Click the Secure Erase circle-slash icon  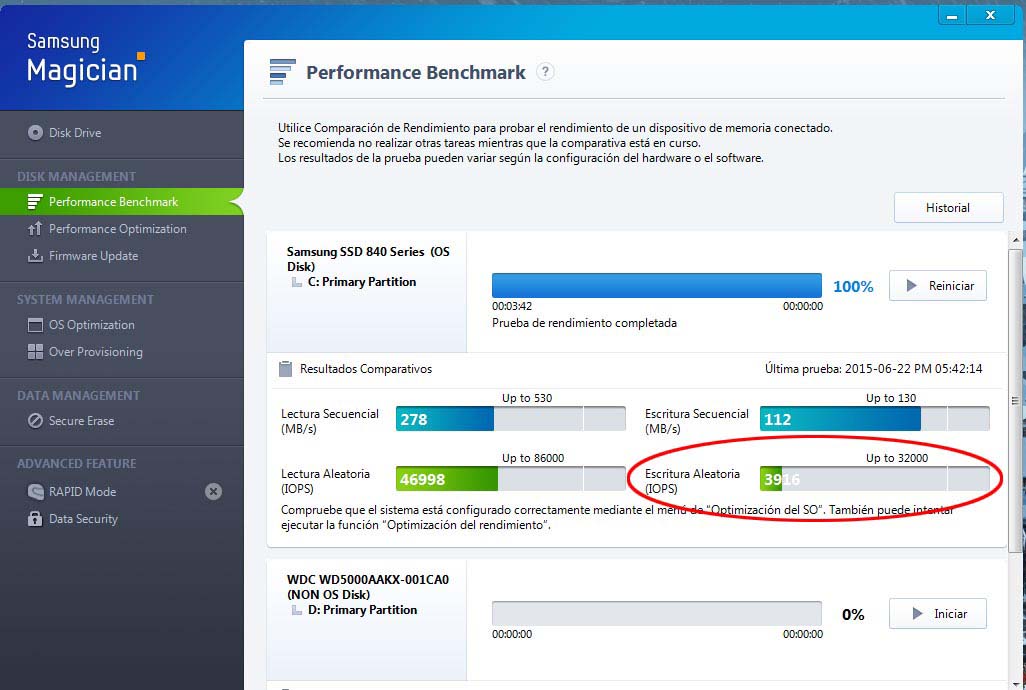click(x=35, y=421)
